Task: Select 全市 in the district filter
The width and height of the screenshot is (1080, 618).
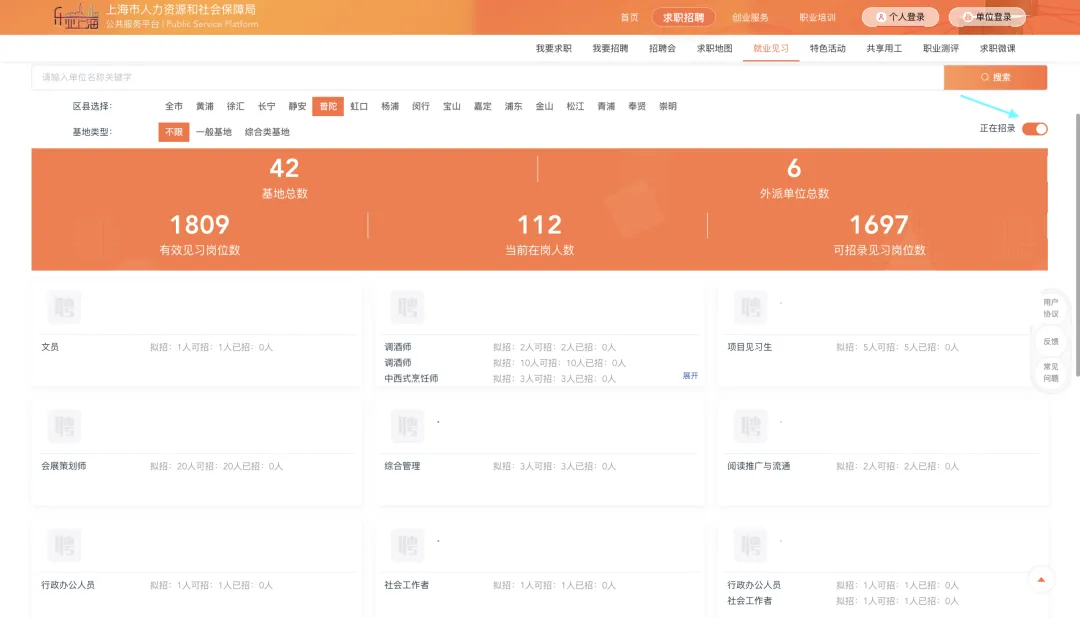Action: (x=174, y=106)
